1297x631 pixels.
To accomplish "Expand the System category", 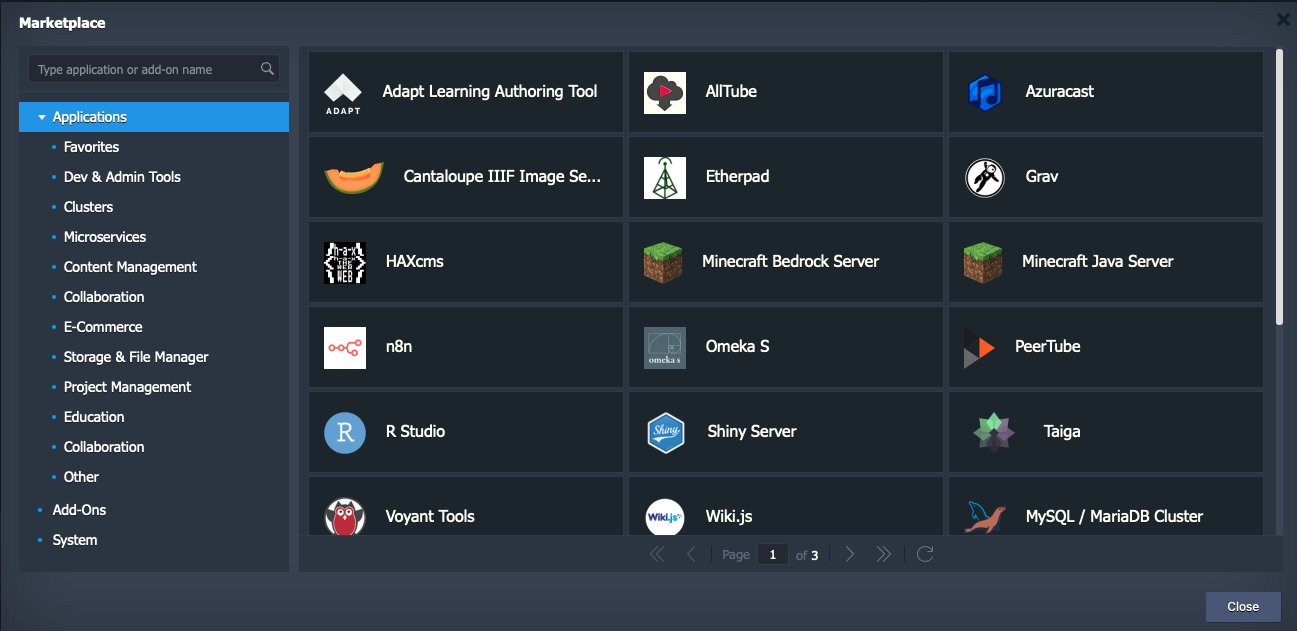I will coord(75,540).
